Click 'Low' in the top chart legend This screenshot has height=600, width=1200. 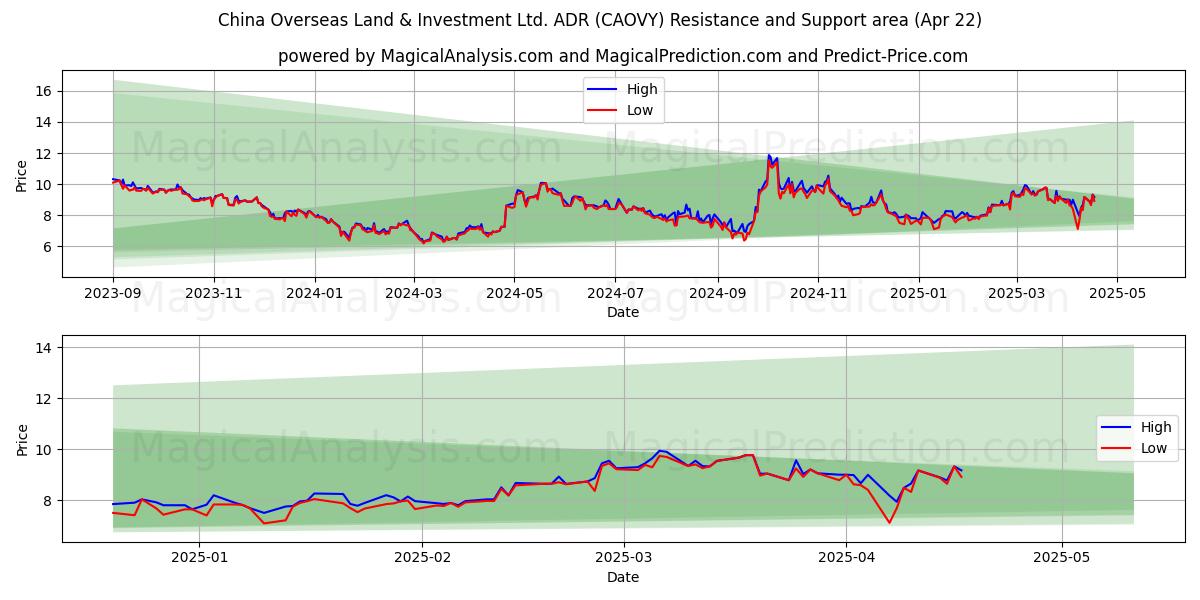tap(640, 110)
